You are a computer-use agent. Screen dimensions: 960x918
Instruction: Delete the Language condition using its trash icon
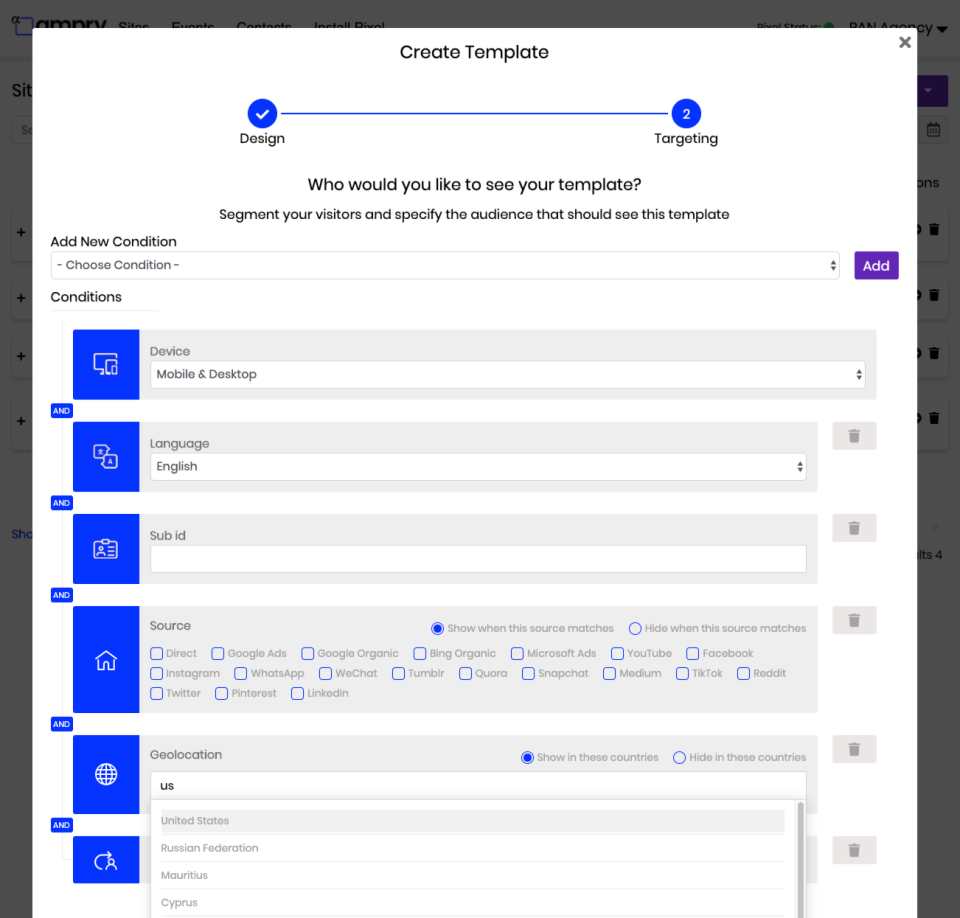[853, 435]
